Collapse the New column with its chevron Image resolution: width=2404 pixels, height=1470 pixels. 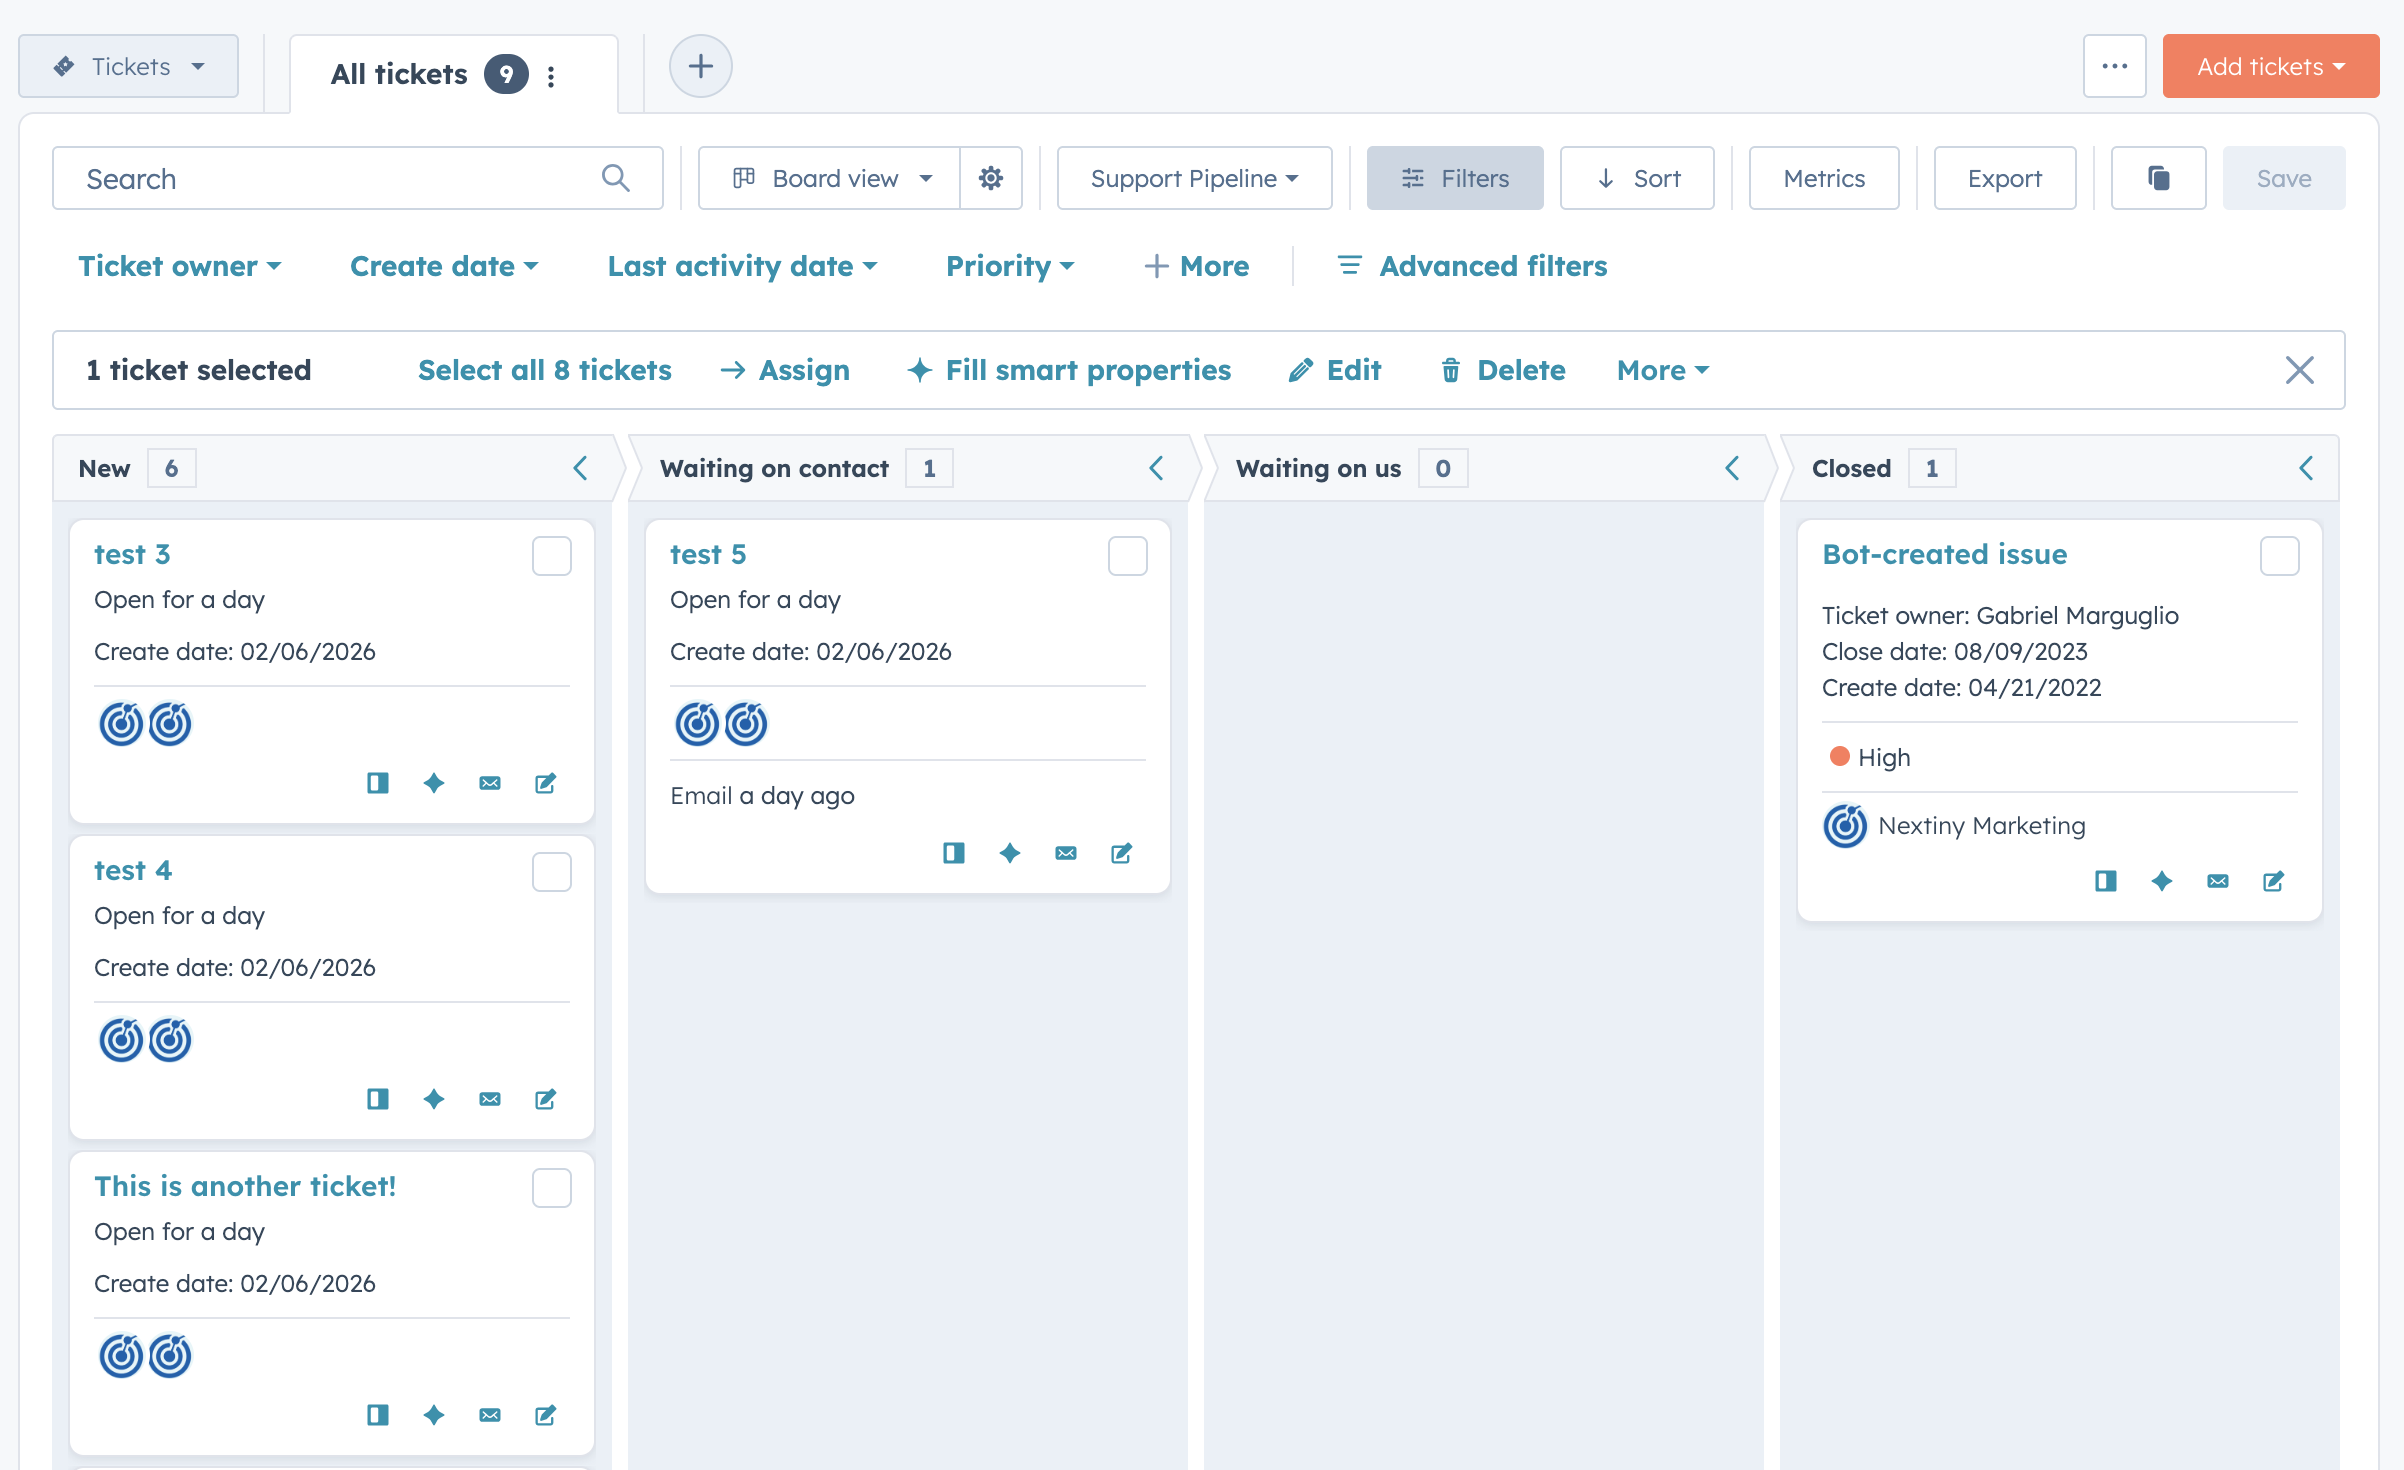pyautogui.click(x=581, y=467)
